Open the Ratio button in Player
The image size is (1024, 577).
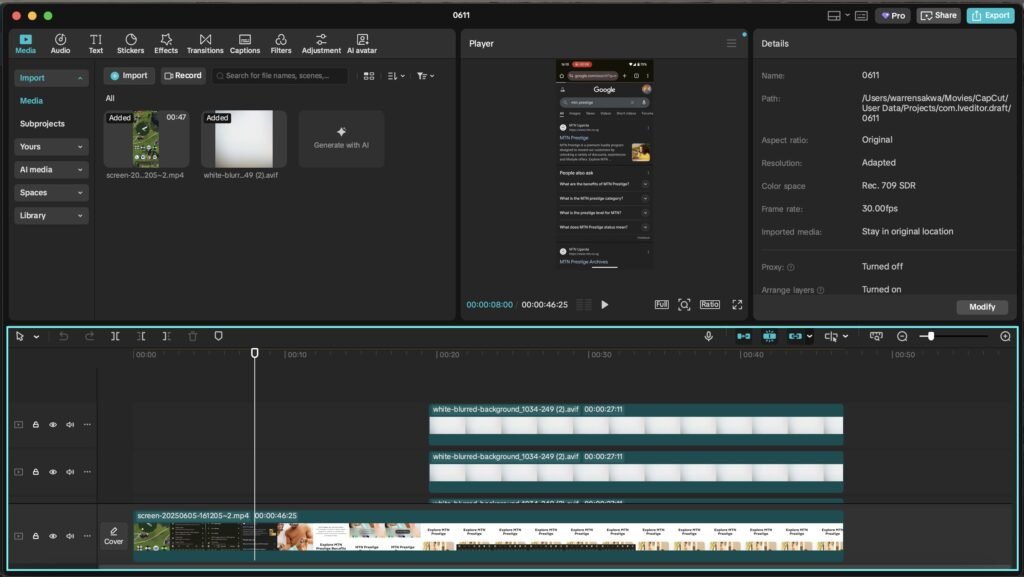pyautogui.click(x=710, y=305)
